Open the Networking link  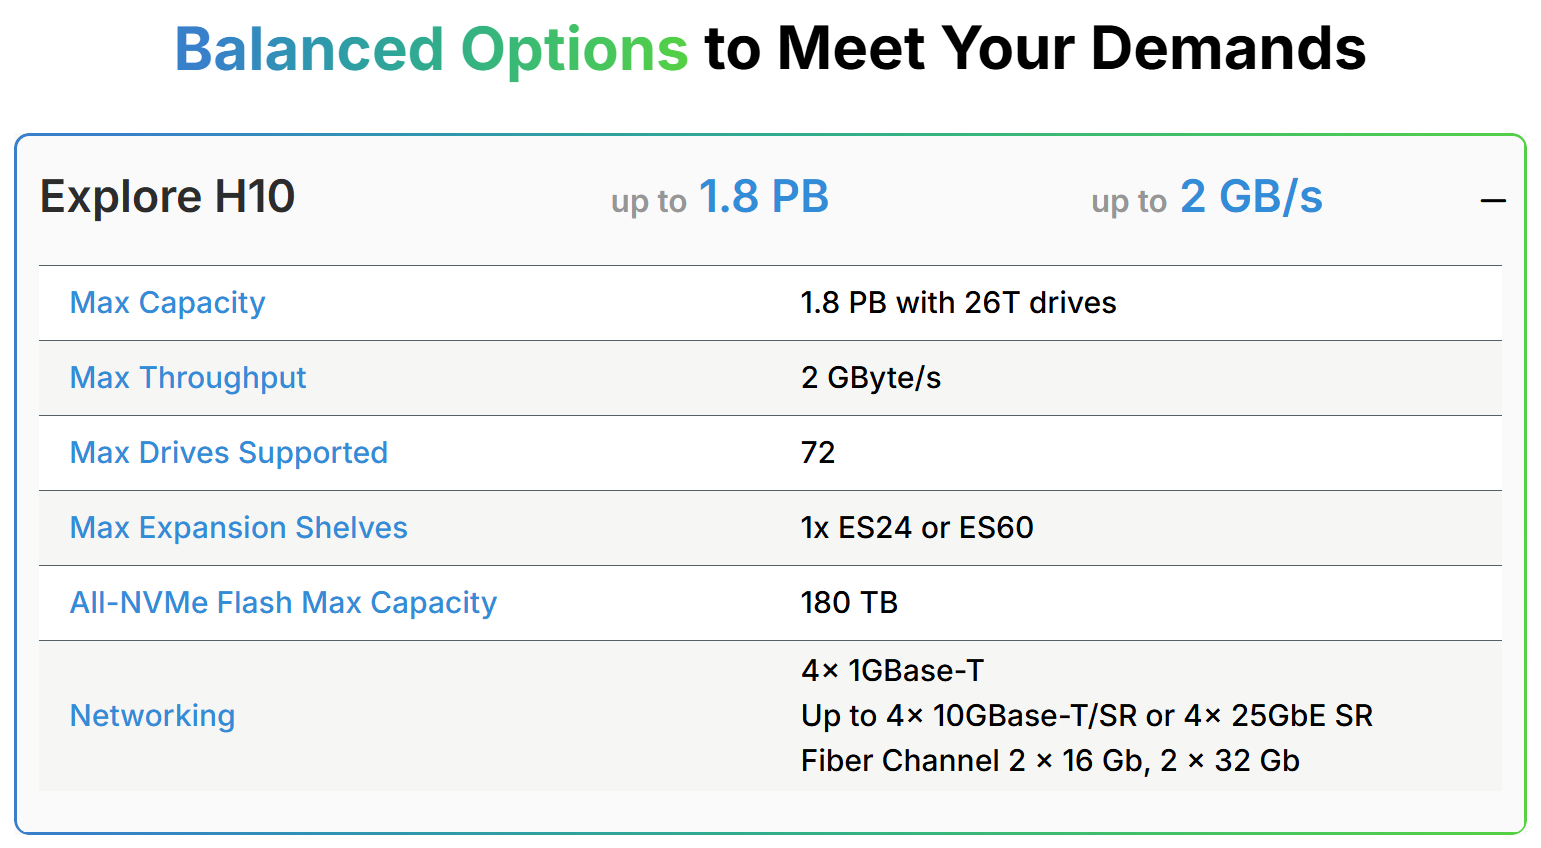(152, 715)
